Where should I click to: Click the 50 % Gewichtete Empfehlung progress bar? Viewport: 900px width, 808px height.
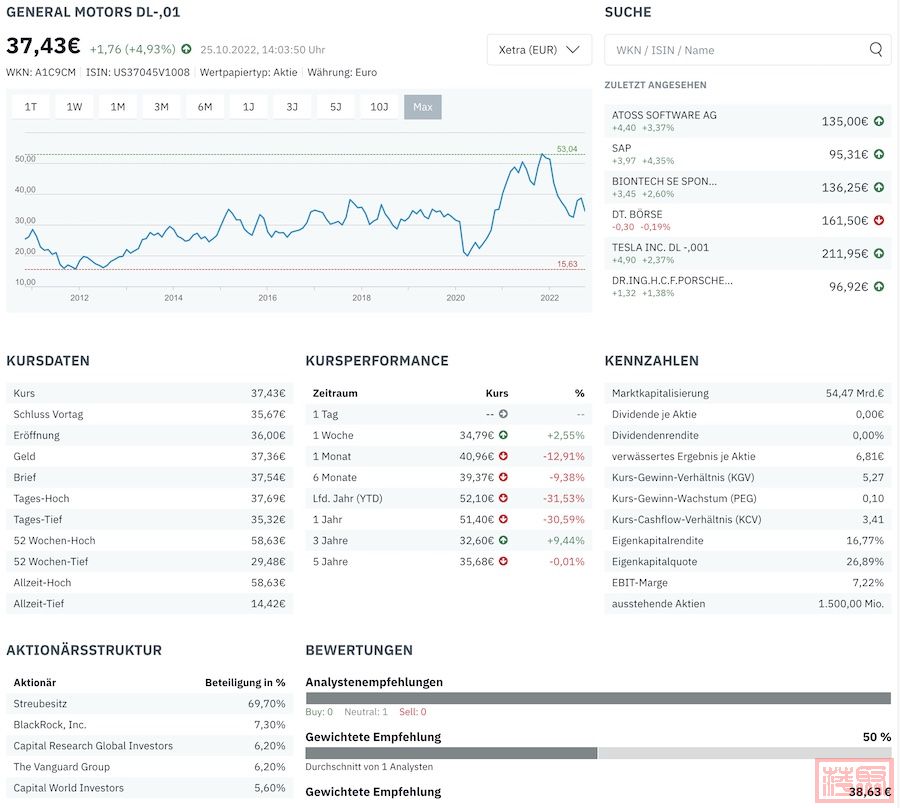(598, 753)
